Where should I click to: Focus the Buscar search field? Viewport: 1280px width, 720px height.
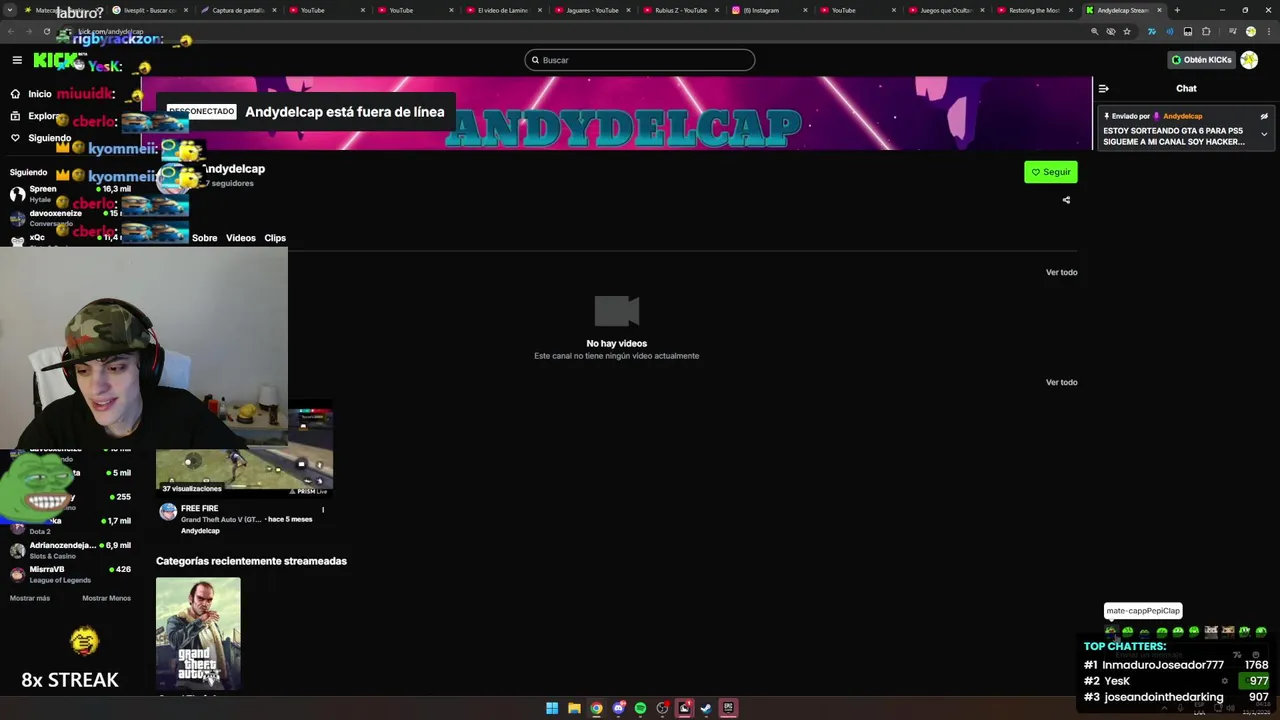coord(640,60)
